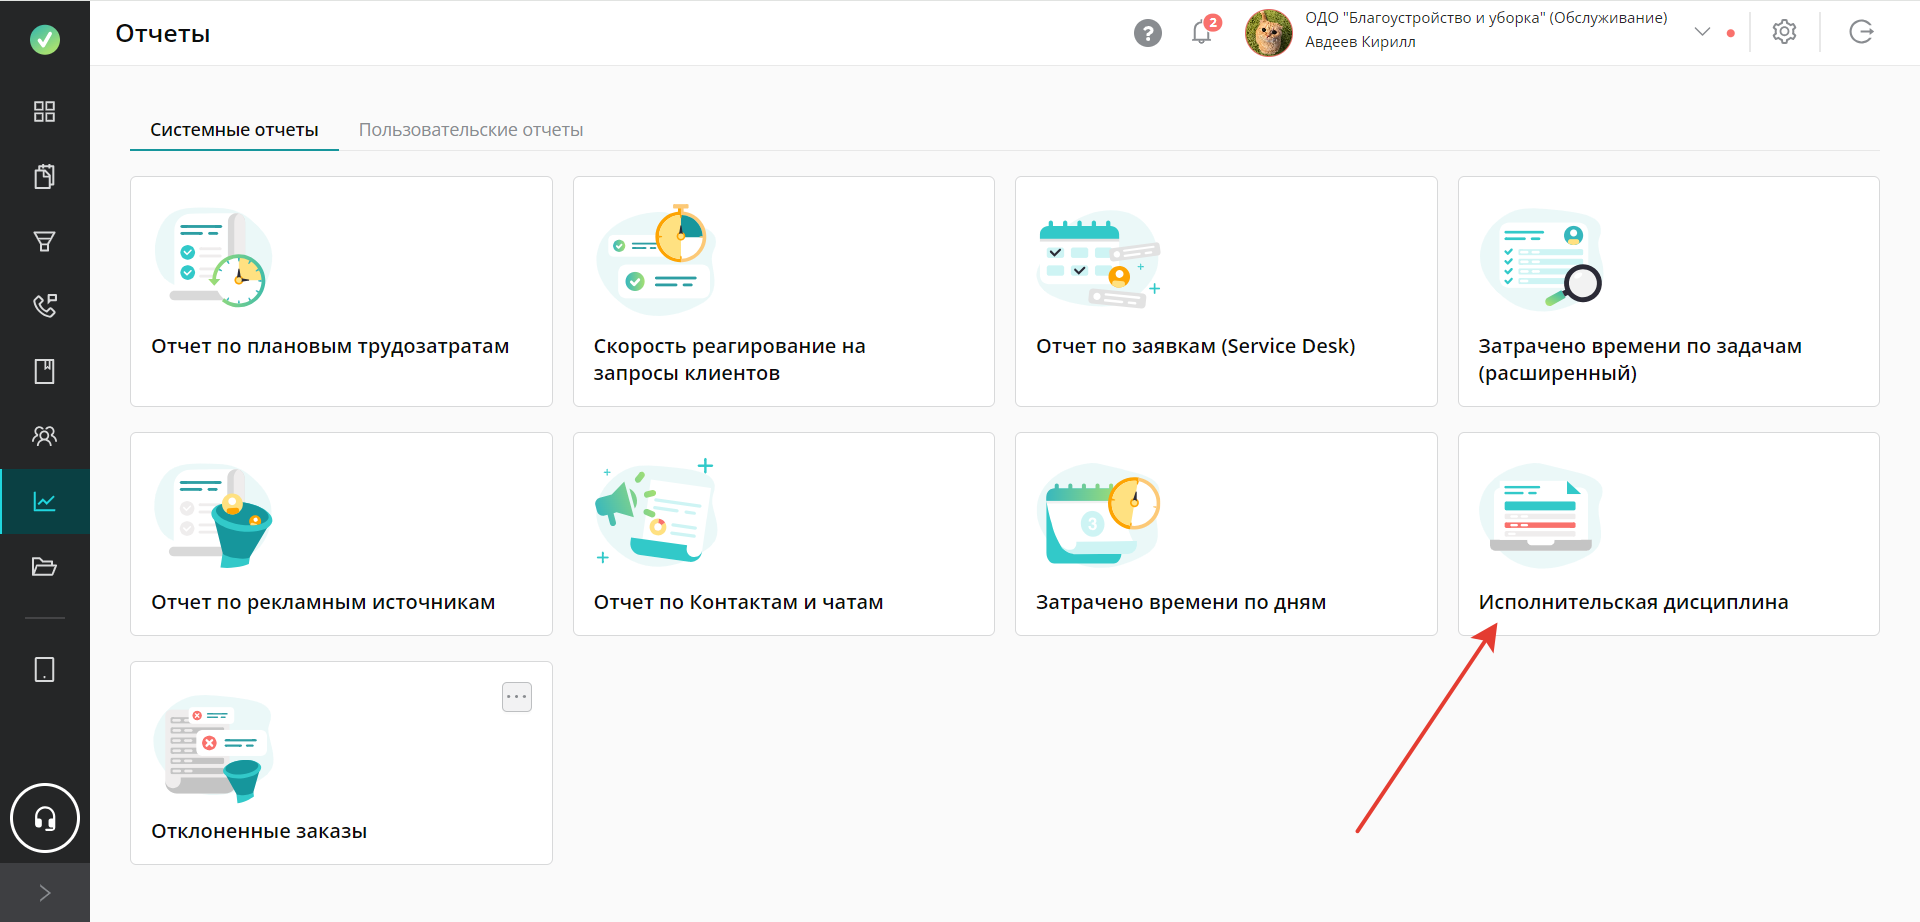Open the help question mark icon
Image resolution: width=1920 pixels, height=922 pixels.
click(1148, 33)
